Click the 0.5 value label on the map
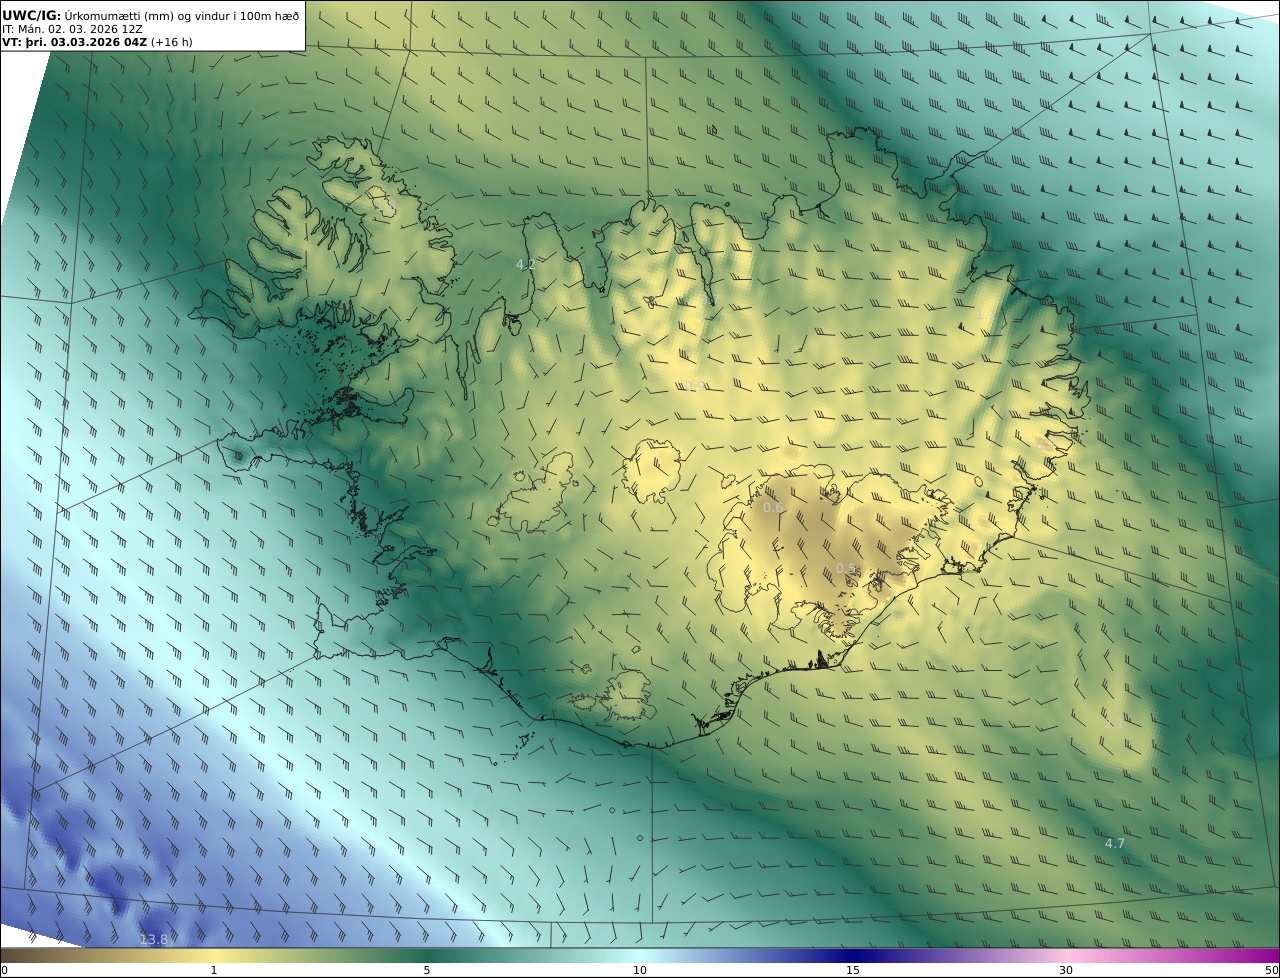This screenshot has height=978, width=1280. 846,569
